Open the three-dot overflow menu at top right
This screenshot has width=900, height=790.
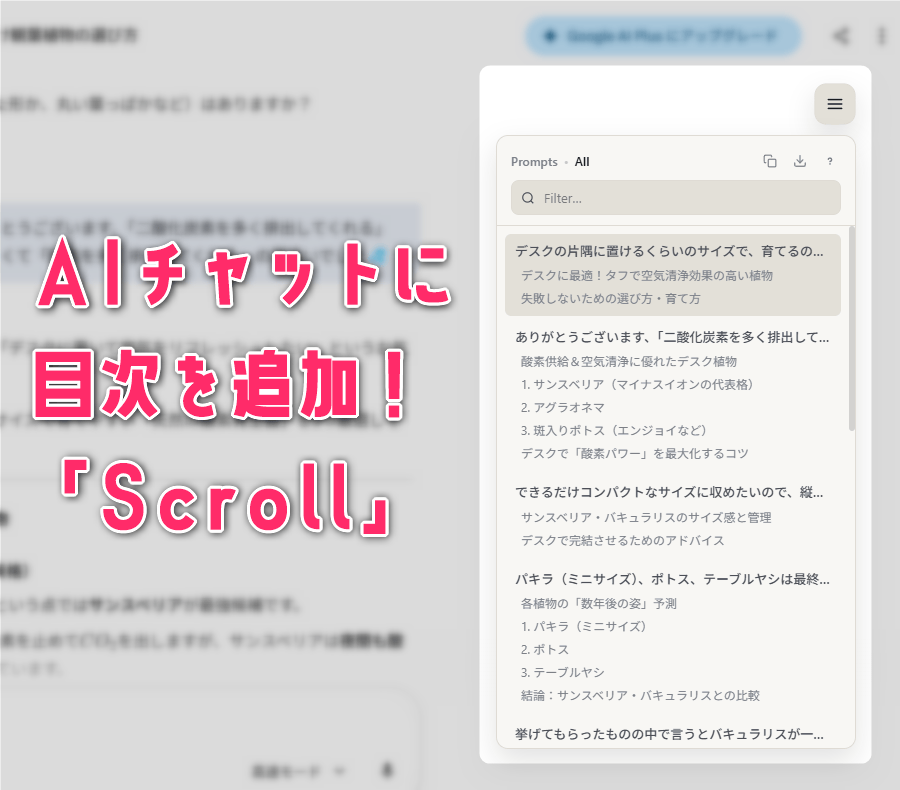880,36
